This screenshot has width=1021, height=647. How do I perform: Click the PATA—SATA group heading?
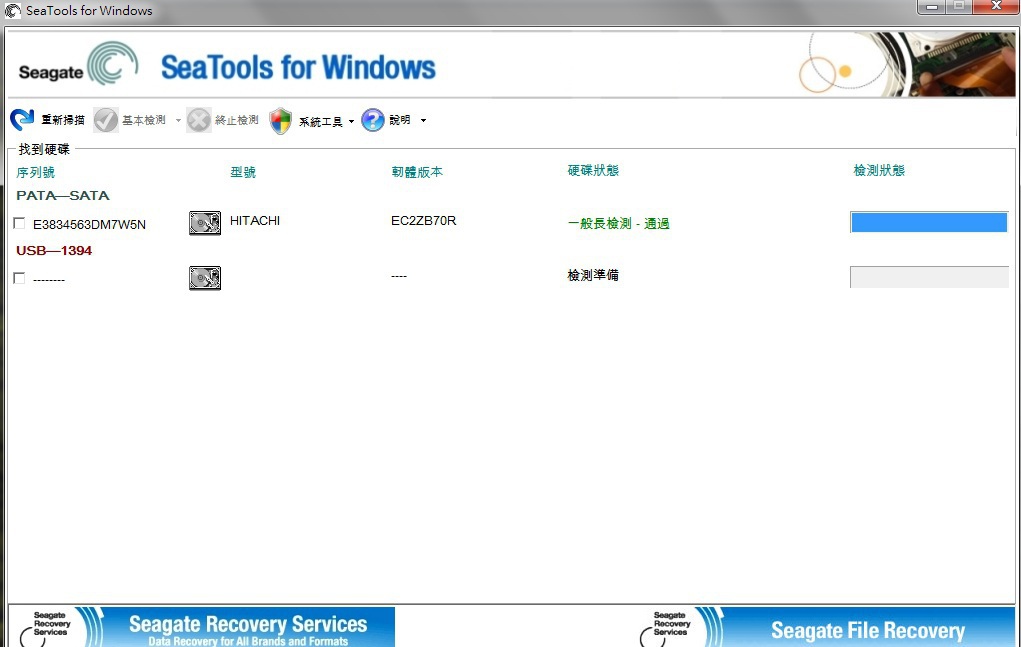(x=63, y=195)
